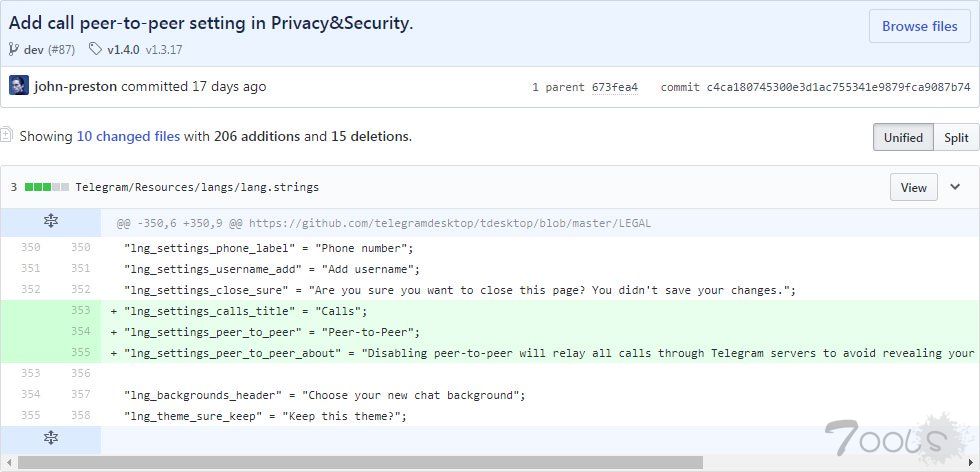Screen dimensions: 980x472
Task: Click the Browse files button
Action: coord(919,27)
